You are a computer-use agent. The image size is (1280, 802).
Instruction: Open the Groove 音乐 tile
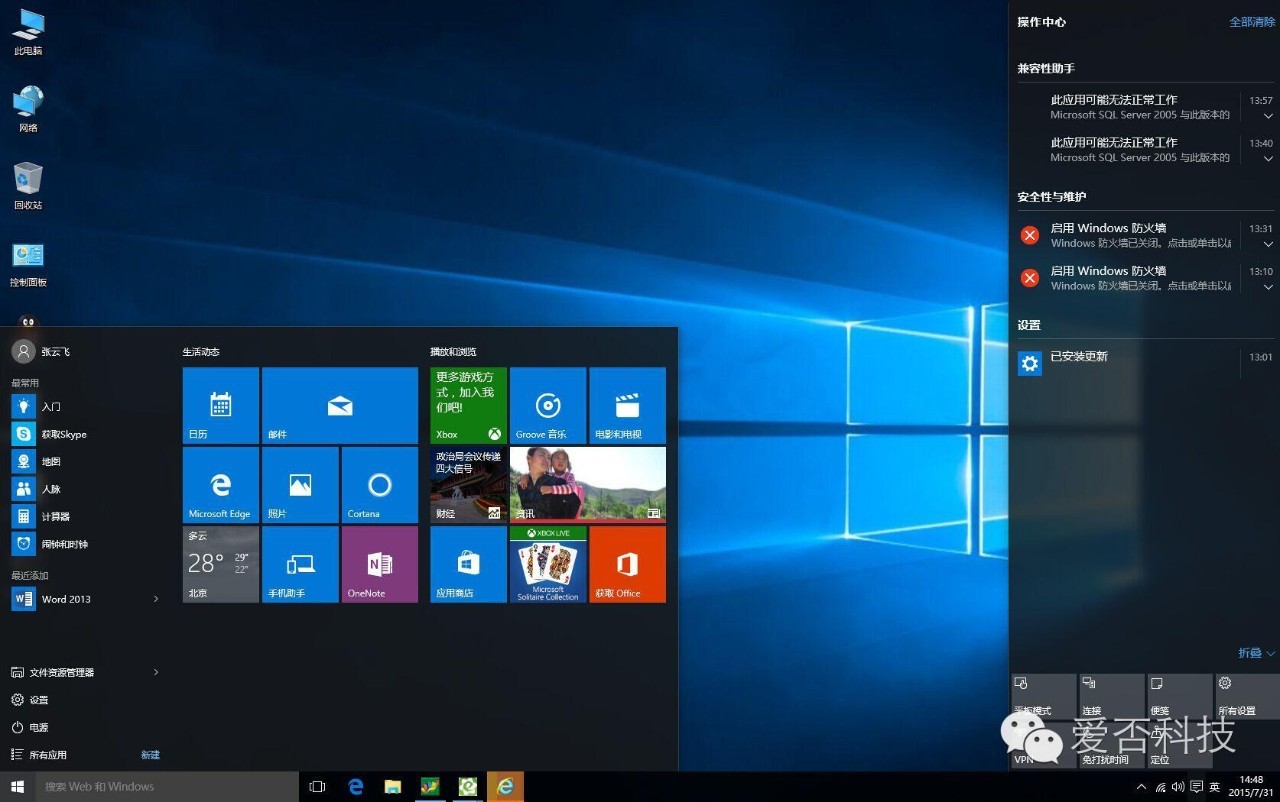pyautogui.click(x=547, y=405)
